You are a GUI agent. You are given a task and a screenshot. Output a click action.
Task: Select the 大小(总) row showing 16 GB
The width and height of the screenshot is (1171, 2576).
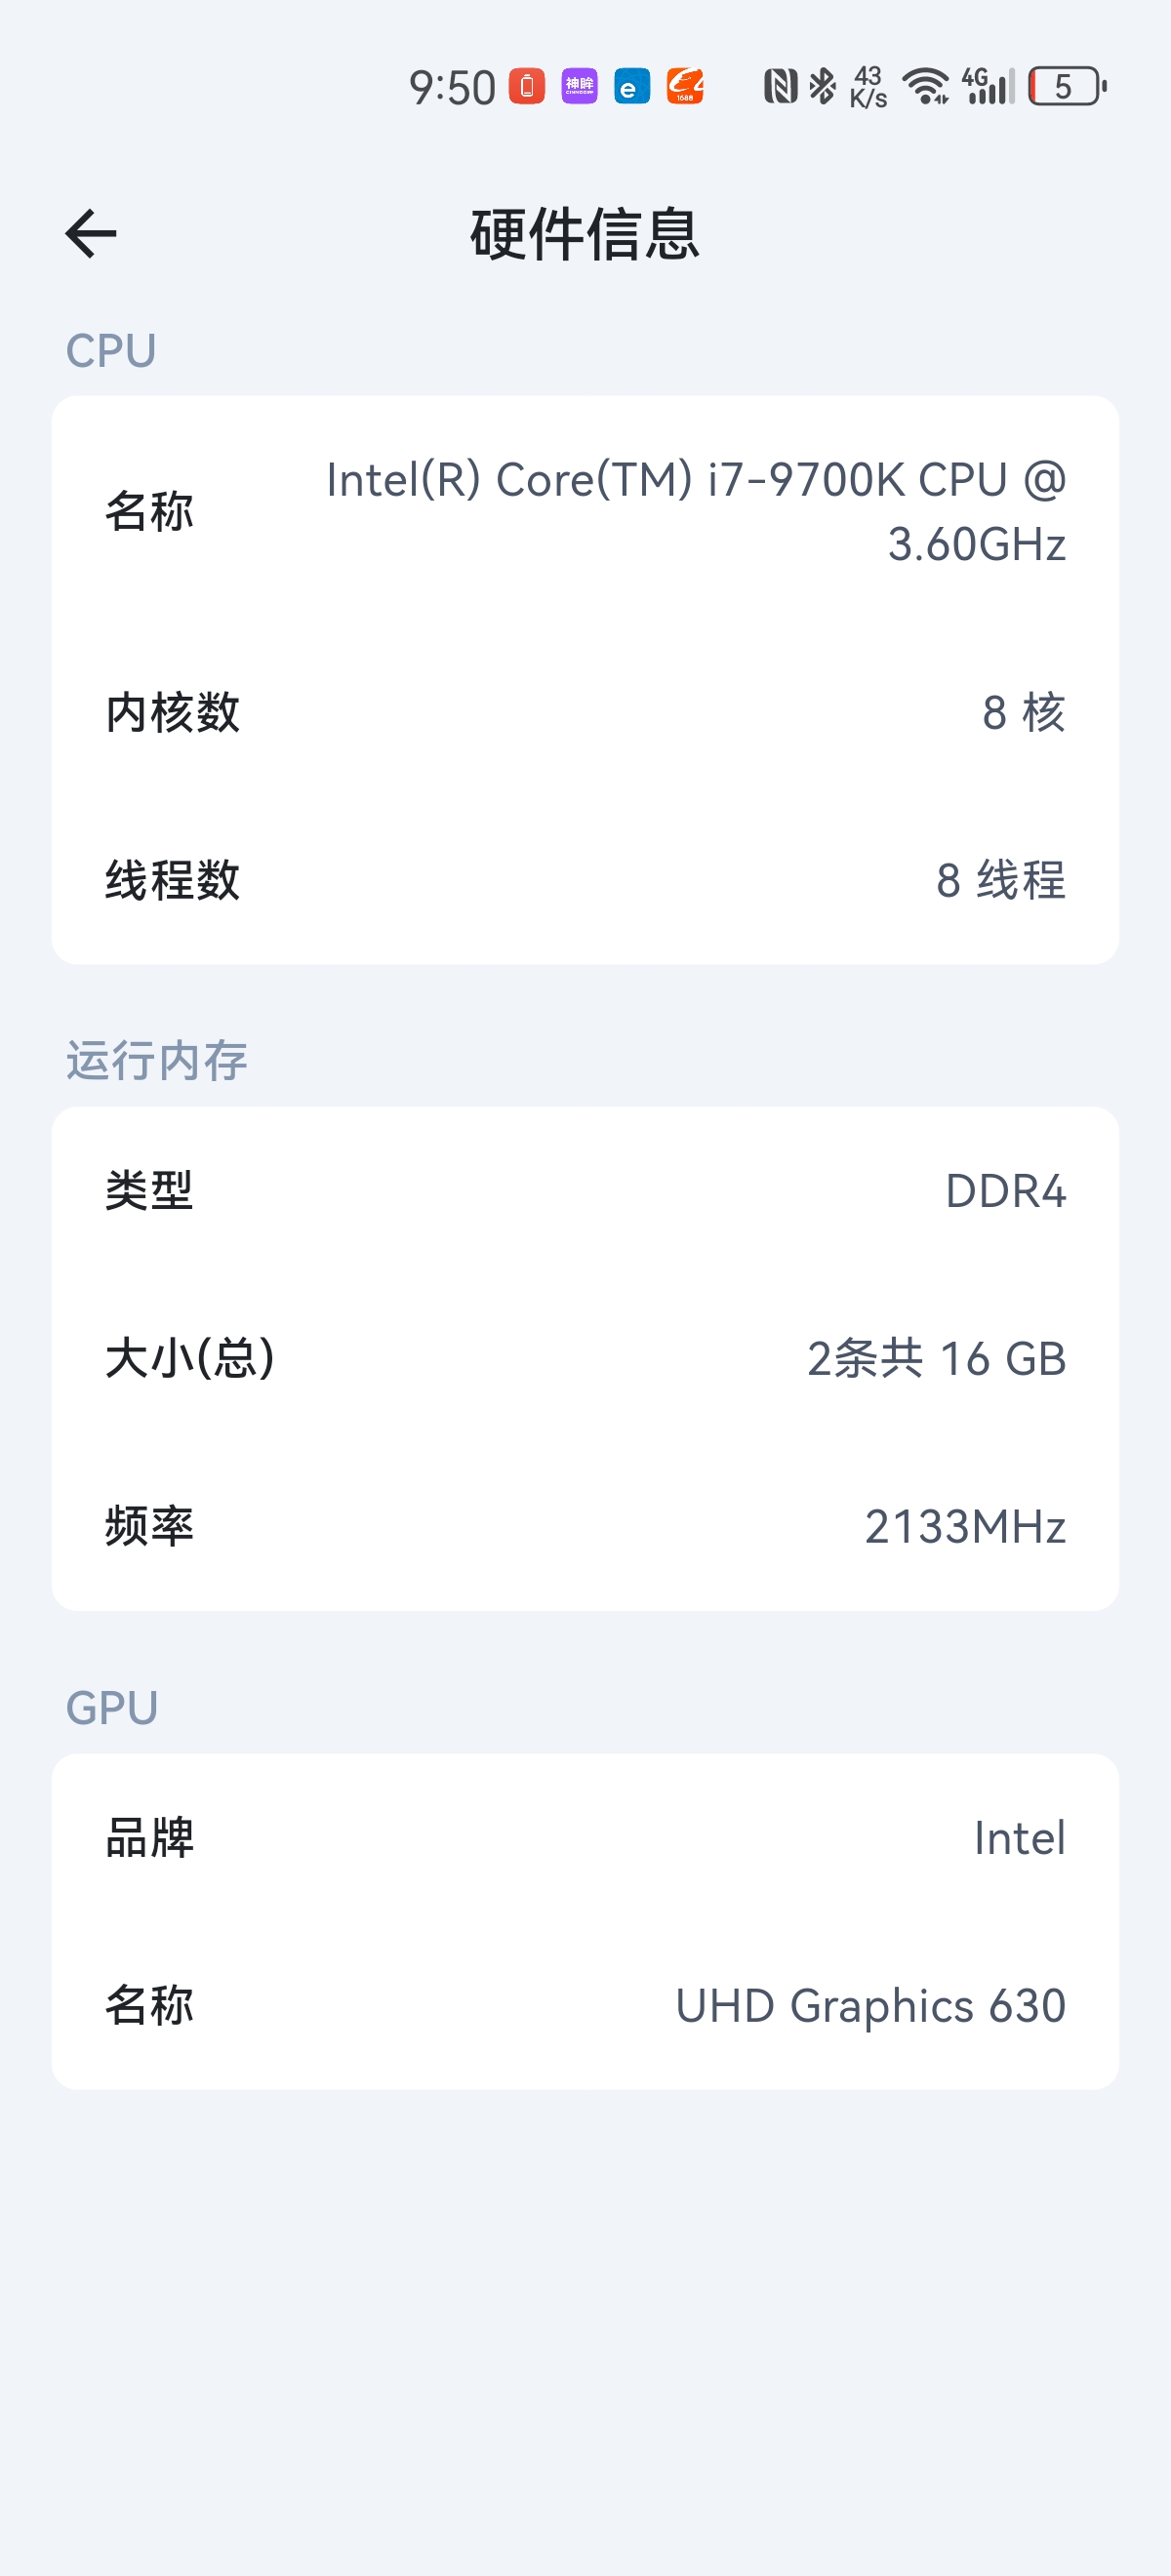[x=585, y=1358]
